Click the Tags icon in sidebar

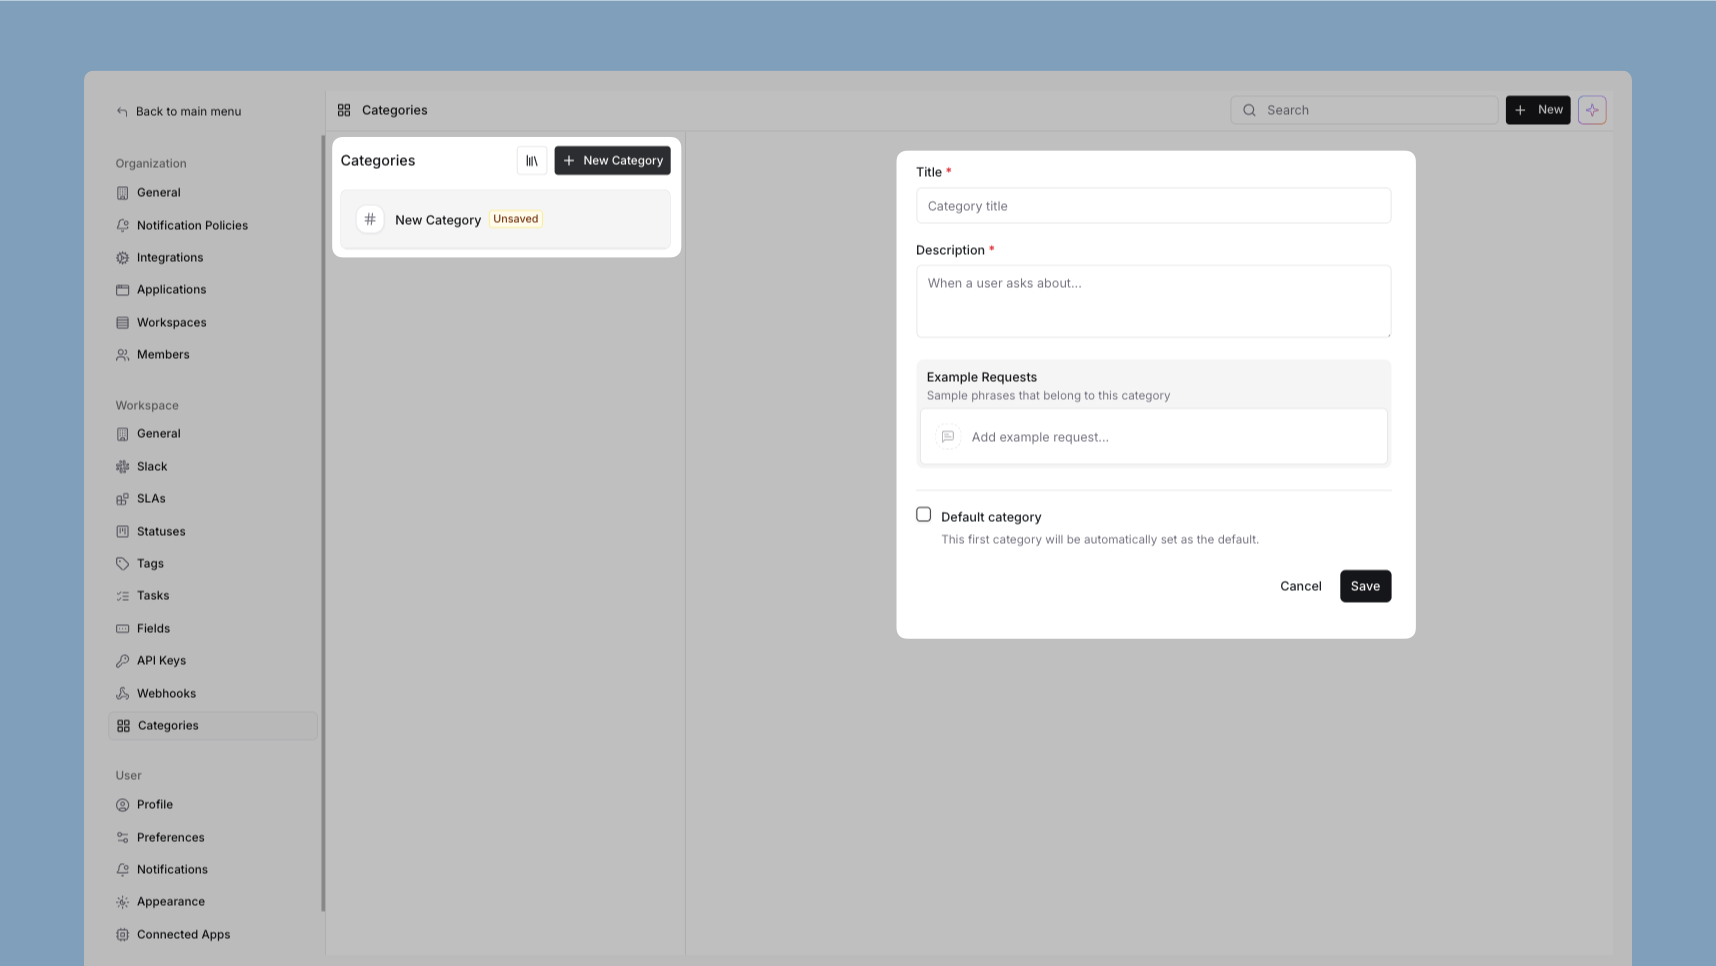(122, 564)
